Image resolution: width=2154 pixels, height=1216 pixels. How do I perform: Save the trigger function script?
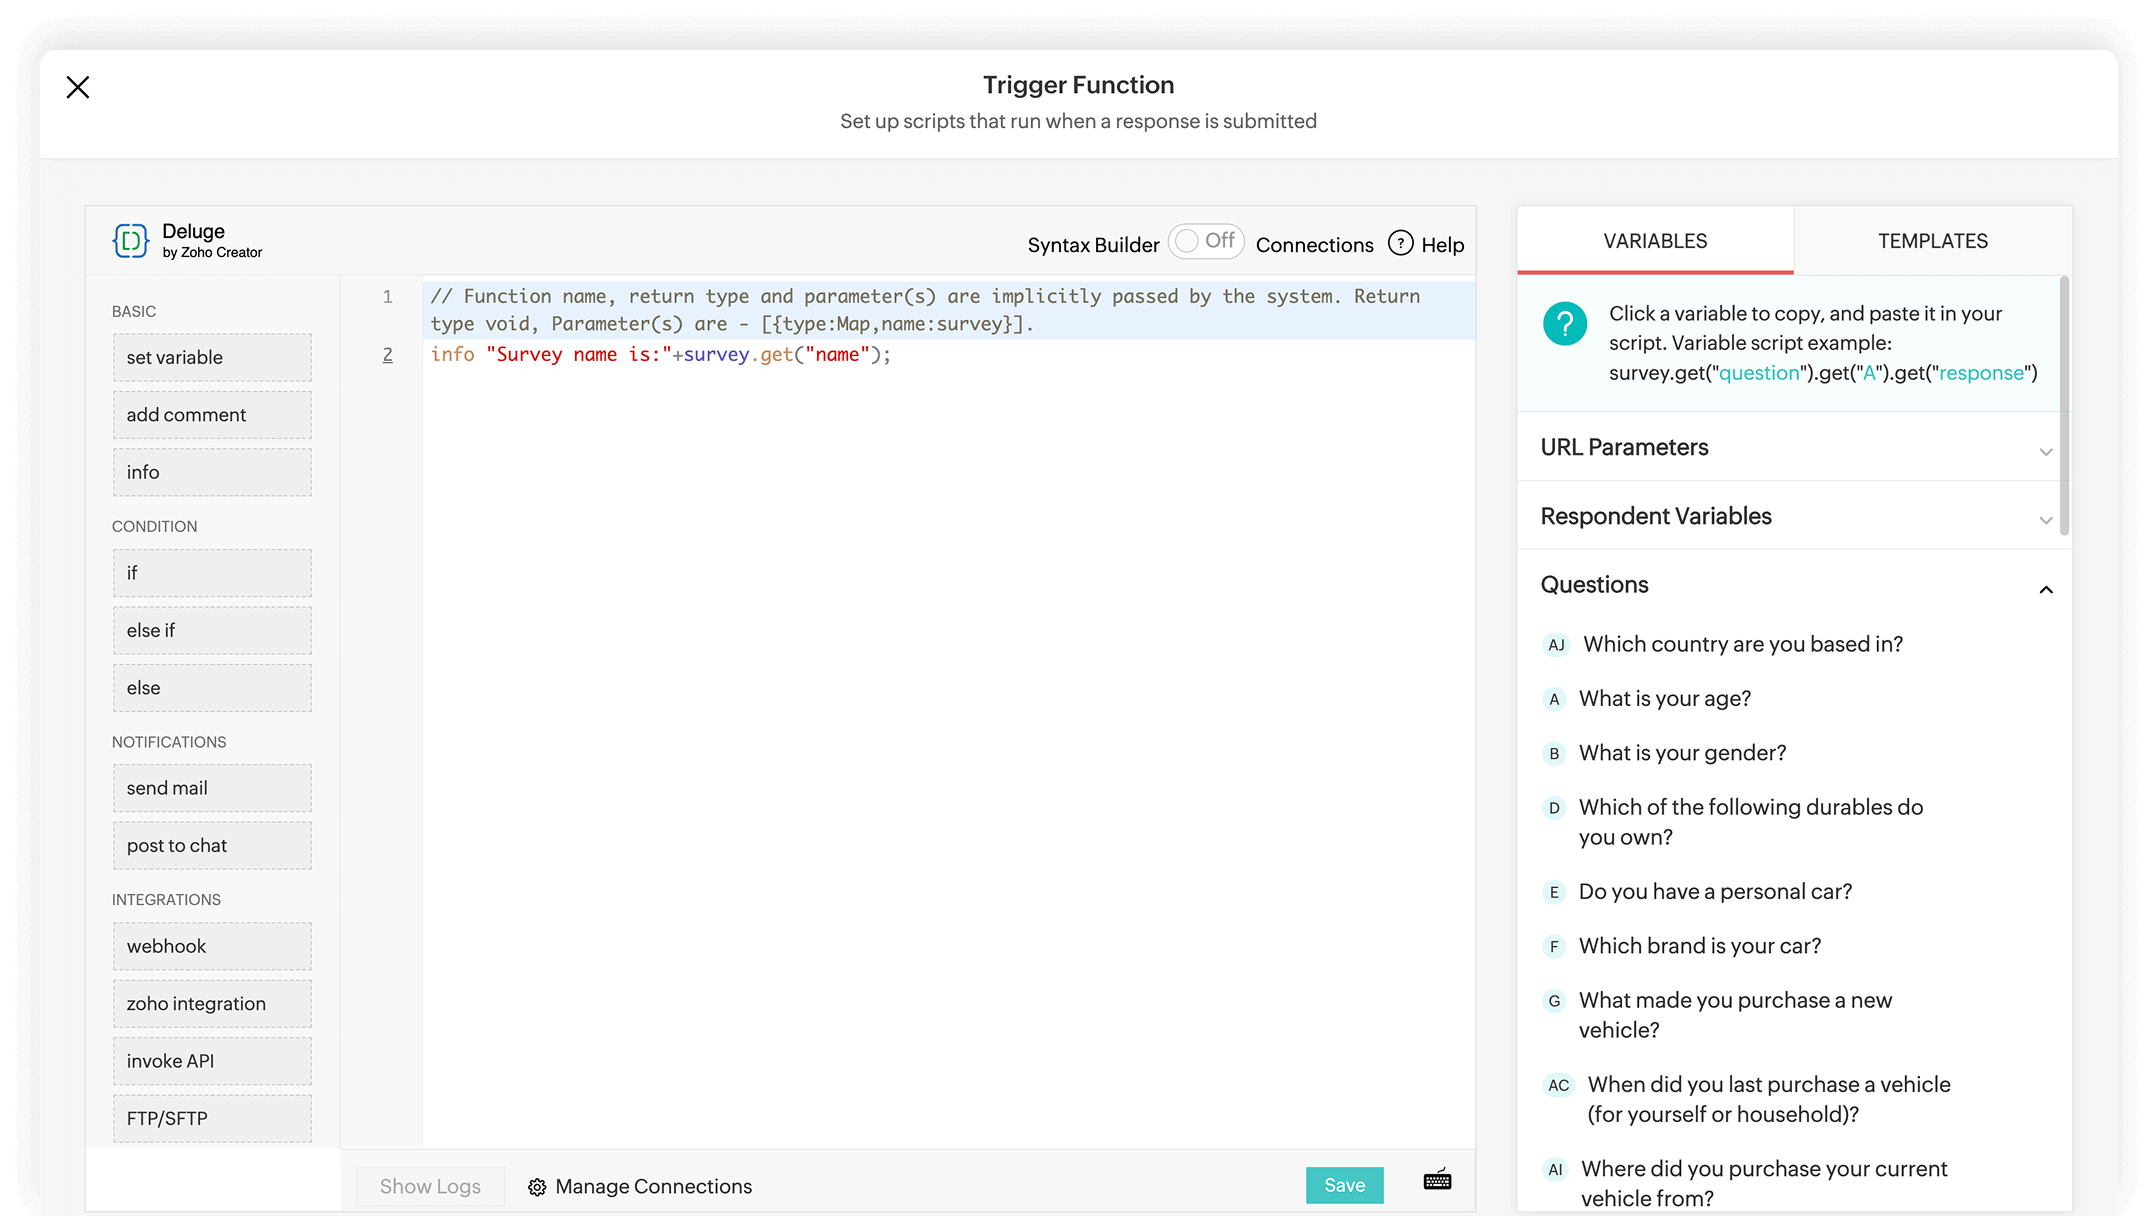click(1344, 1184)
